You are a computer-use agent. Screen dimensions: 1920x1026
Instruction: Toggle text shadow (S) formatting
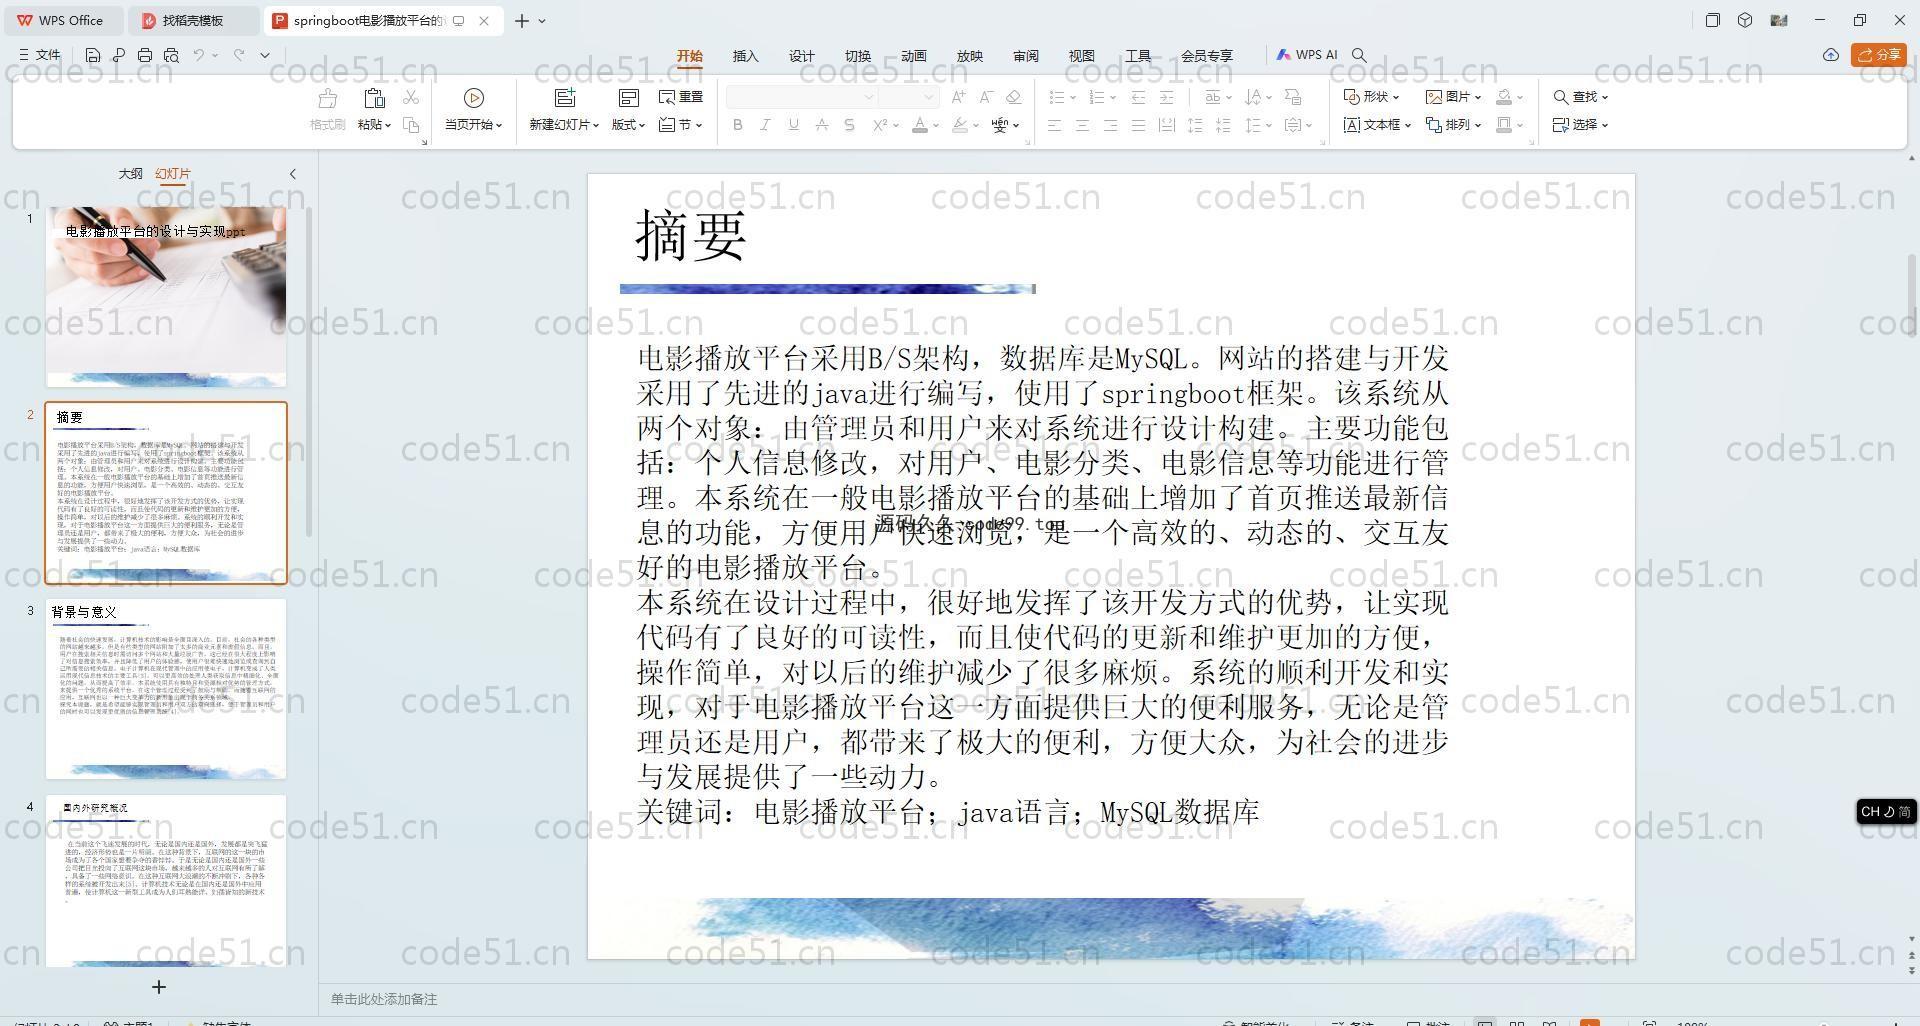[x=850, y=125]
